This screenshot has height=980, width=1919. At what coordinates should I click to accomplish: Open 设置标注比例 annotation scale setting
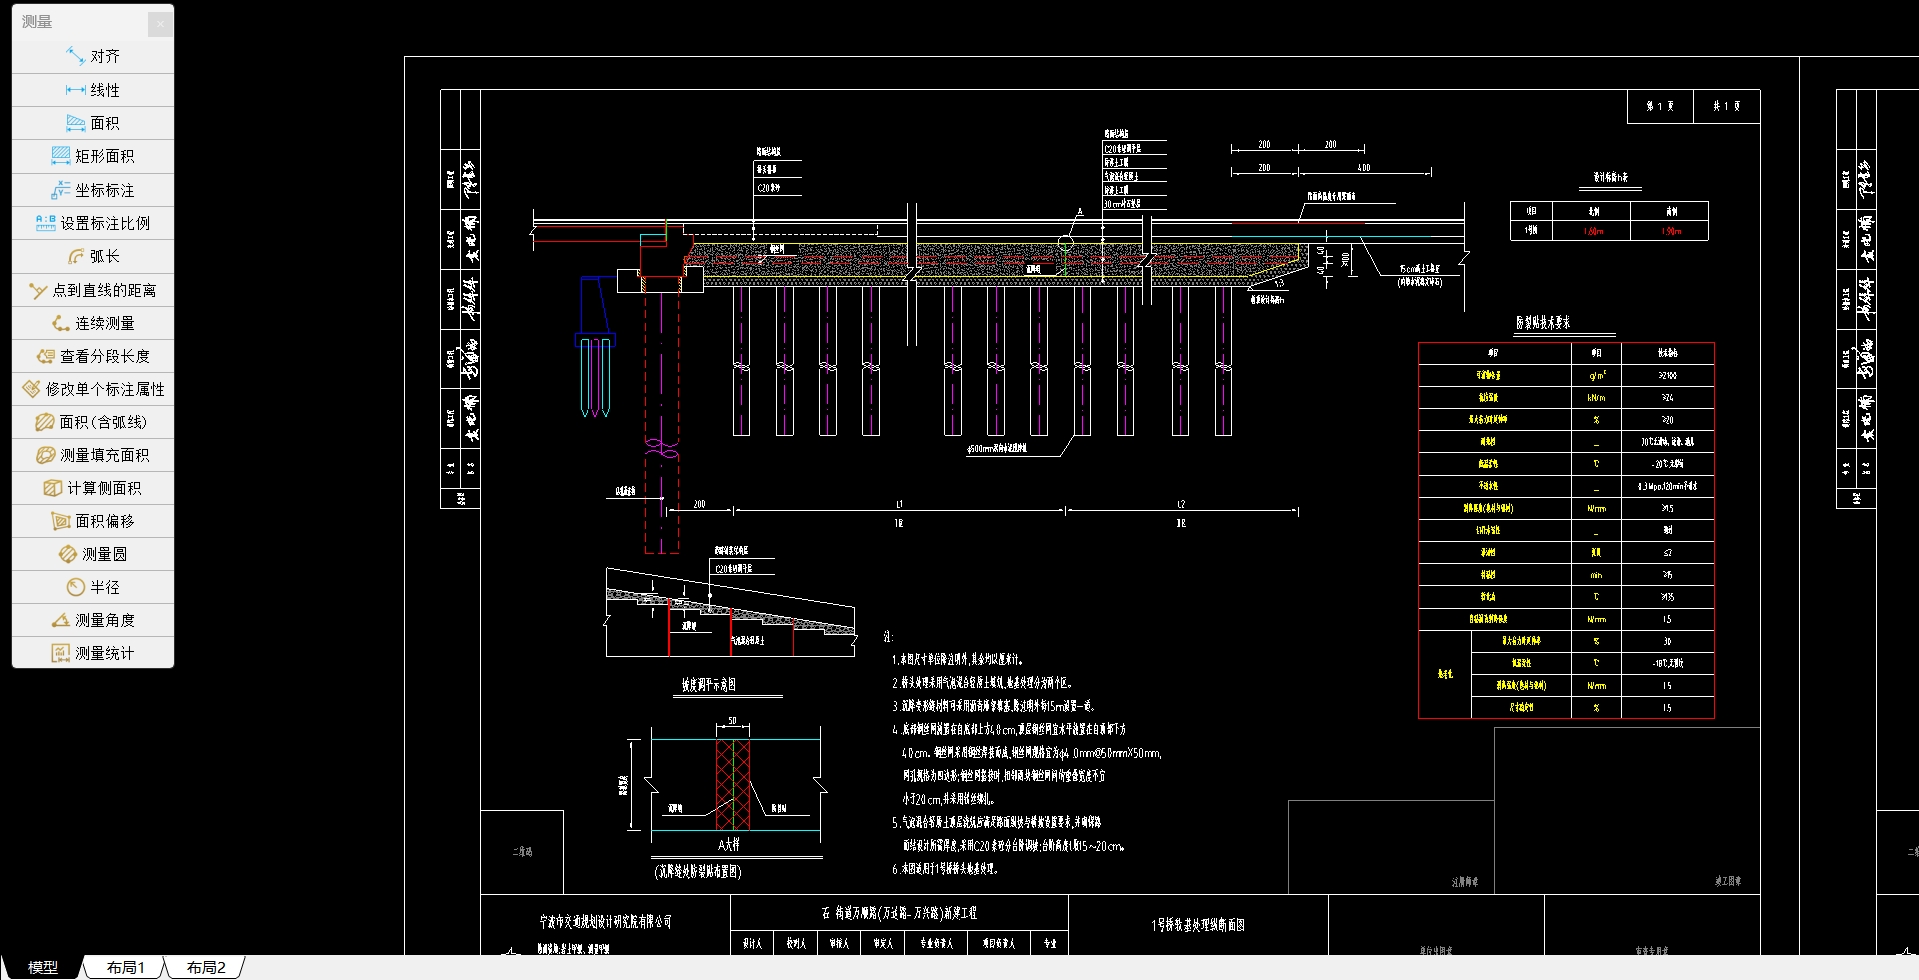[93, 223]
